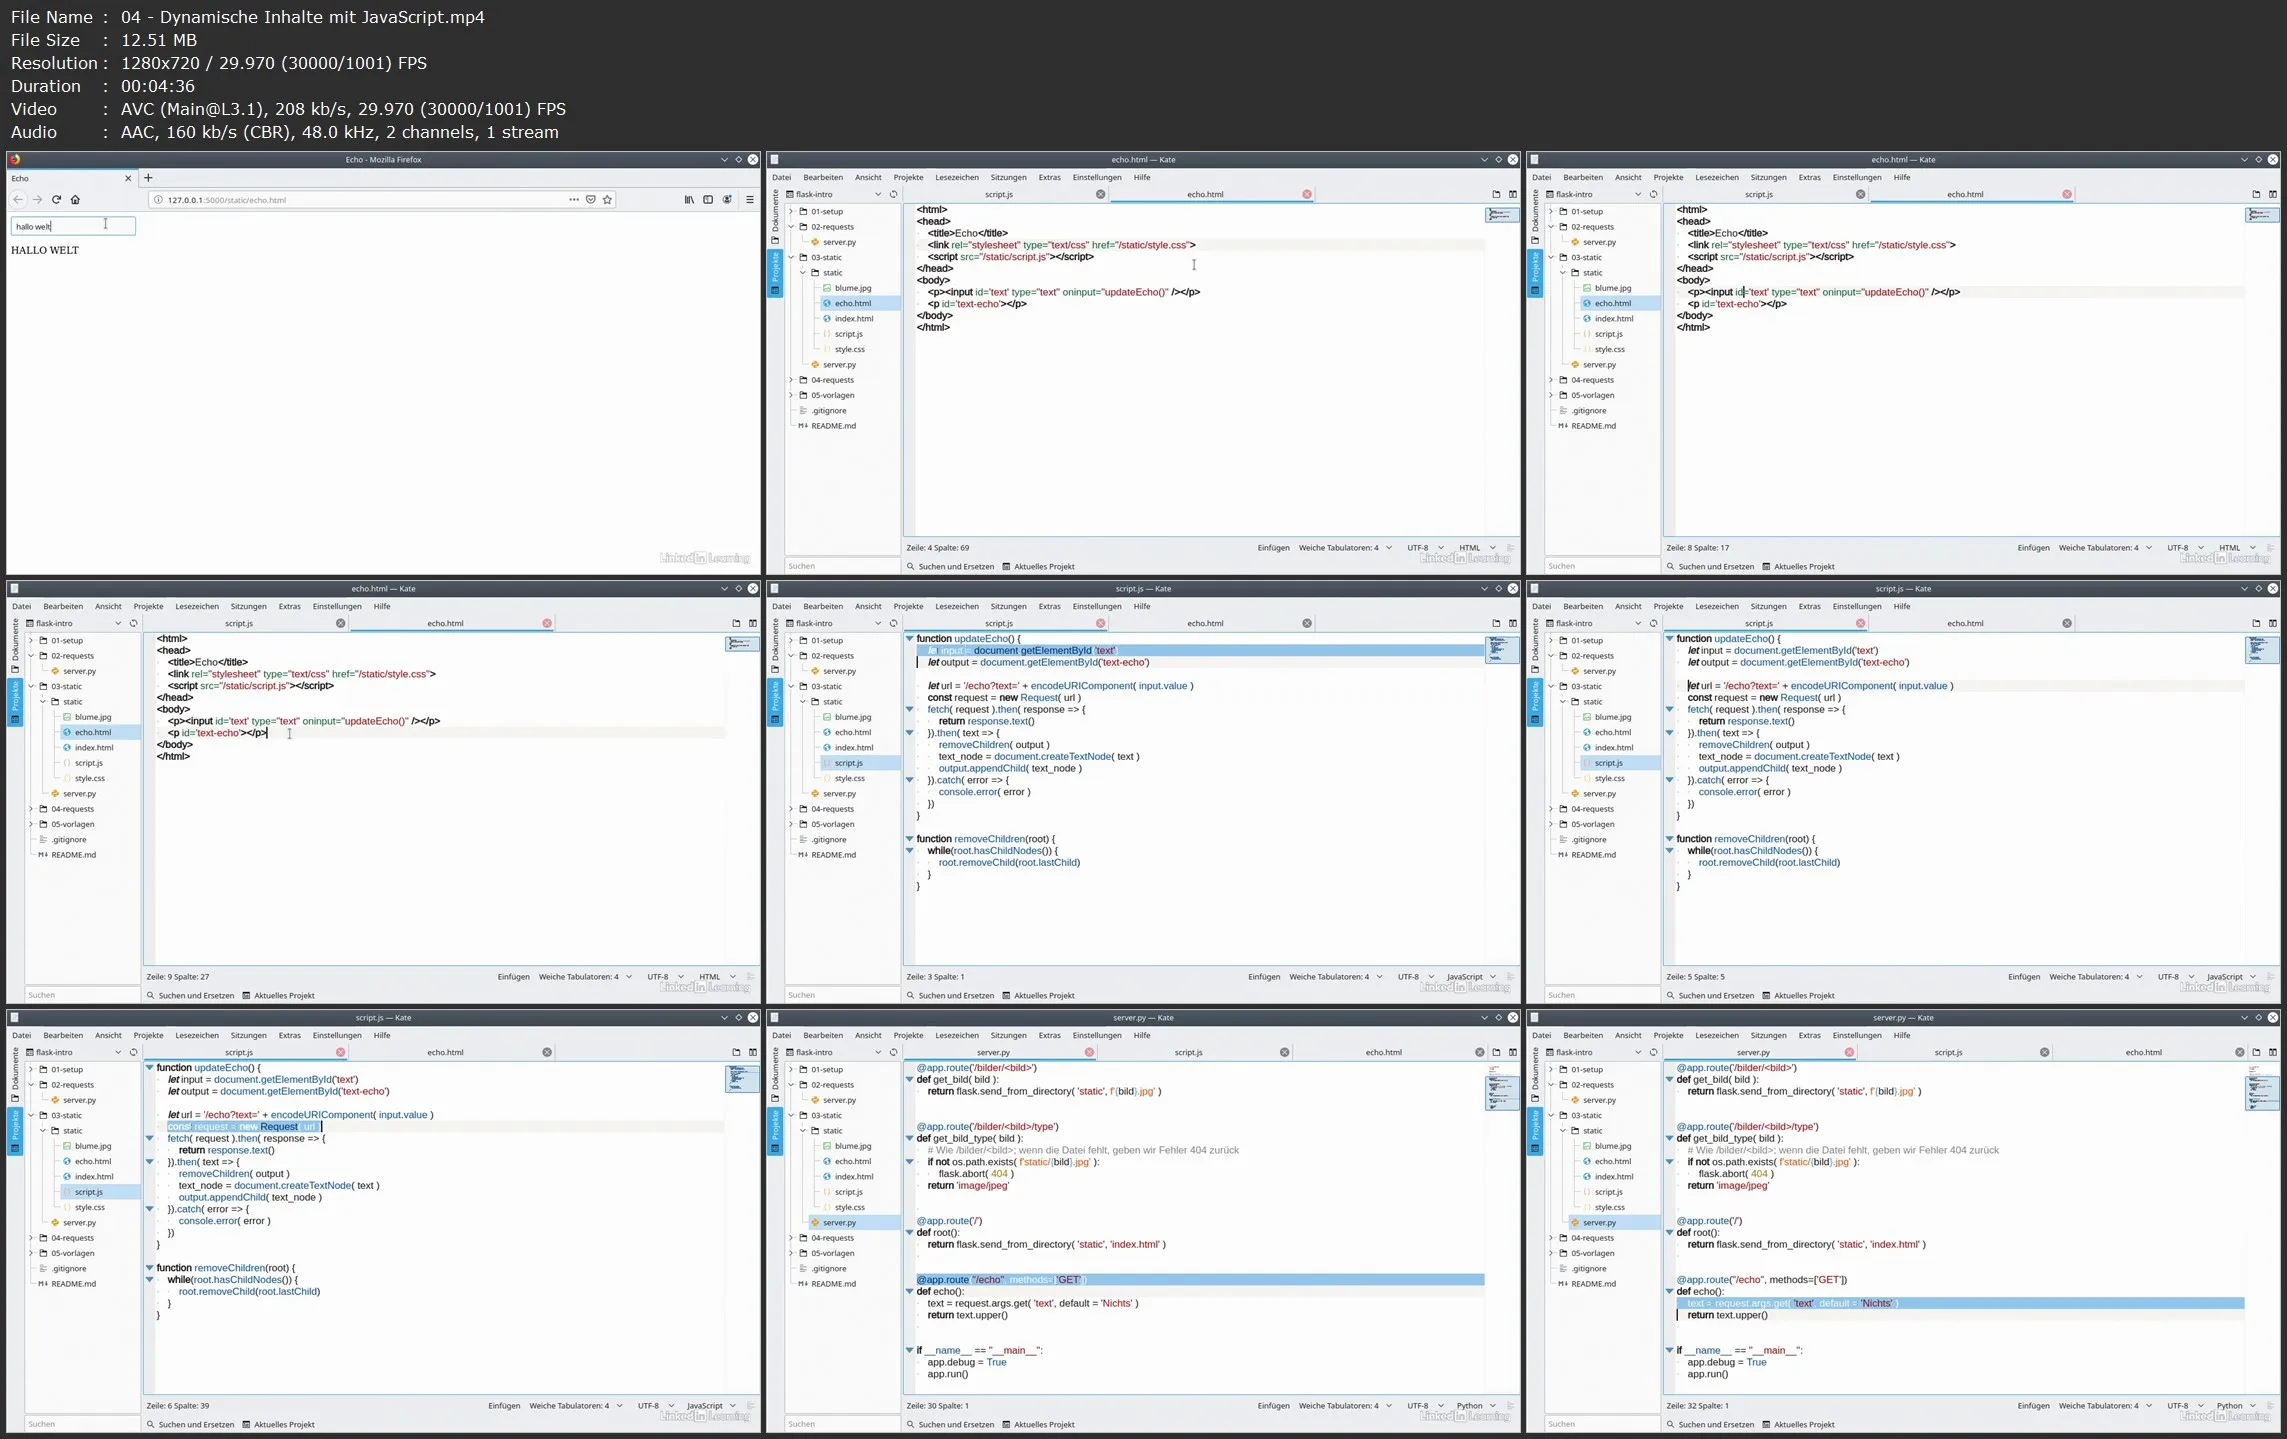Close server.py tab in Zeile 30 Kate window

pos(1090,1052)
